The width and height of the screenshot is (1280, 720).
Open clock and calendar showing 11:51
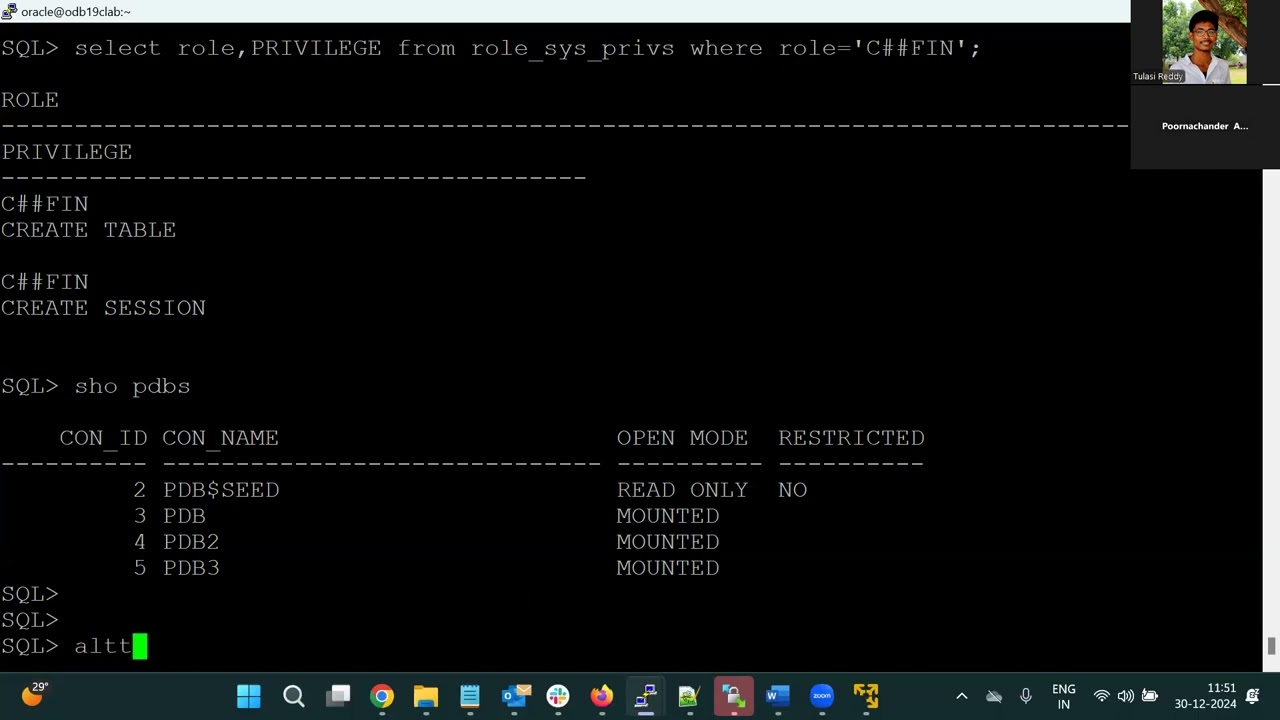pyautogui.click(x=1205, y=696)
